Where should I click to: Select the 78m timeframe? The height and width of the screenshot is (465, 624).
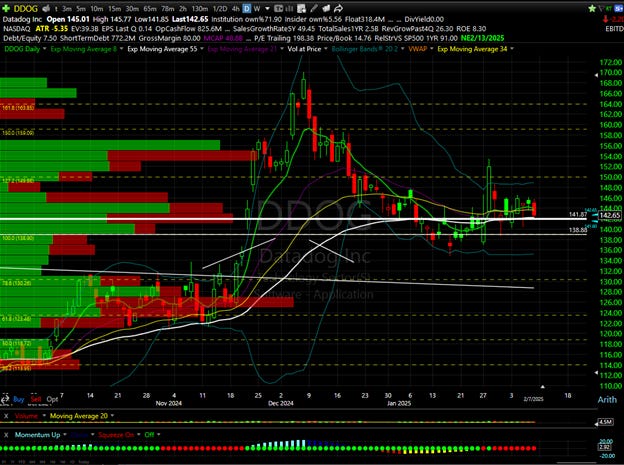pyautogui.click(x=168, y=9)
